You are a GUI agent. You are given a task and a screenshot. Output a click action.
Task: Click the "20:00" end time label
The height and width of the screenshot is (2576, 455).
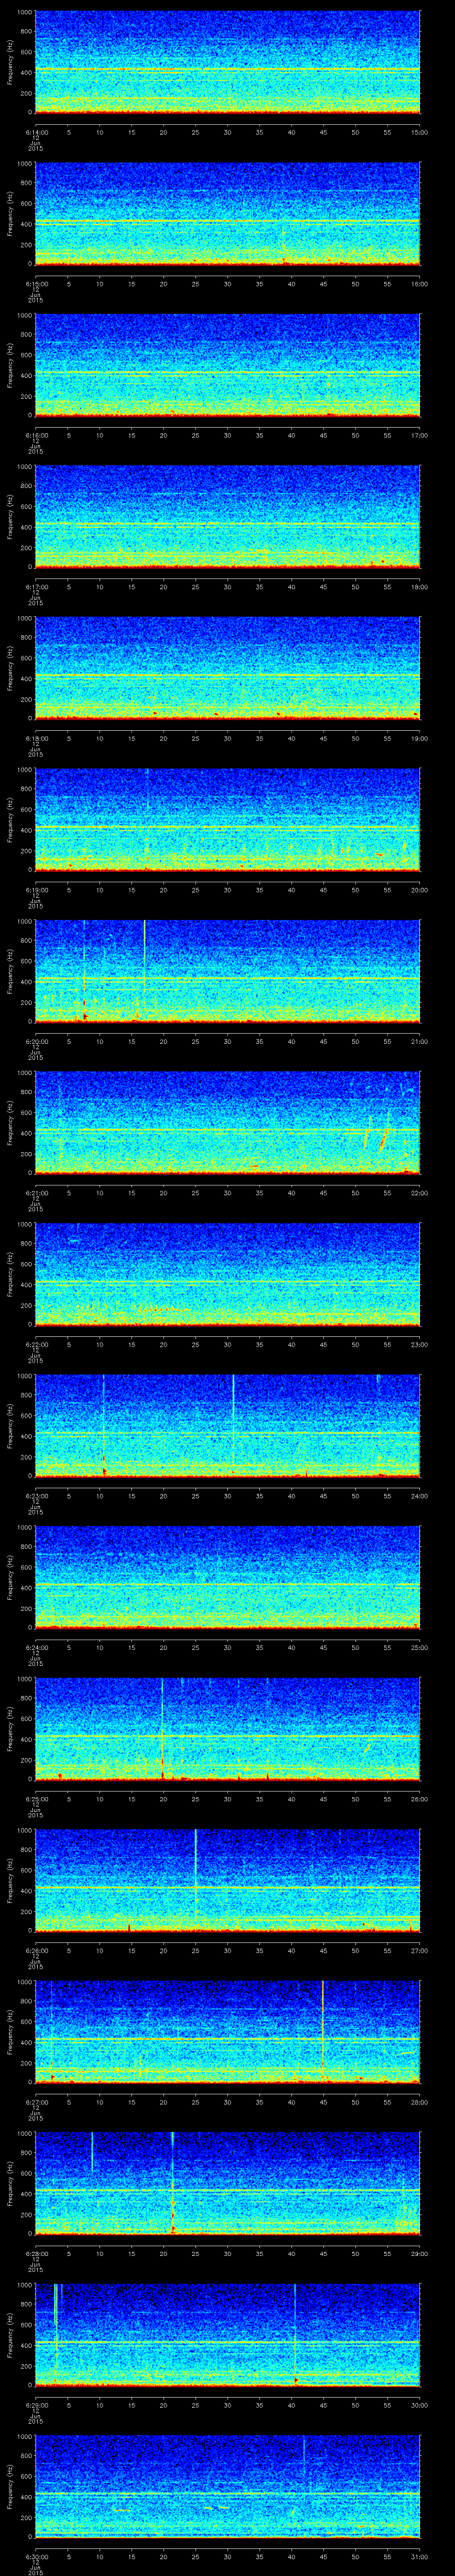(419, 890)
